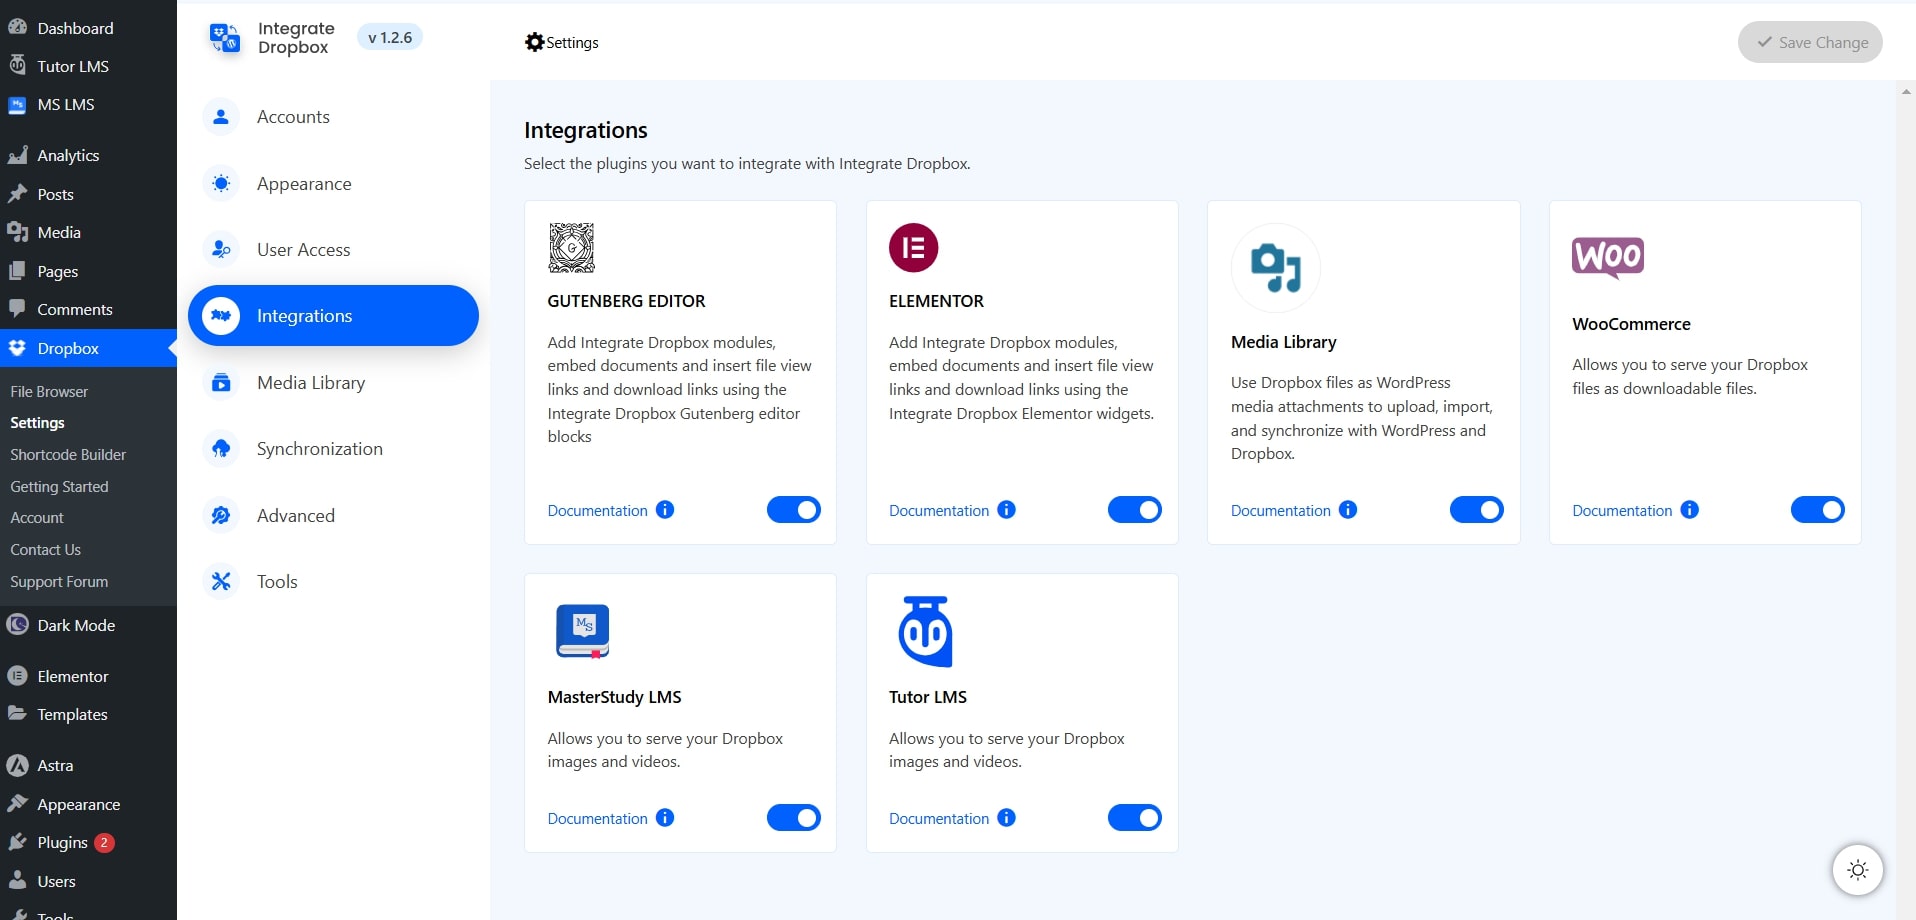Toggle the MasterStudy LMS integration switch

794,818
